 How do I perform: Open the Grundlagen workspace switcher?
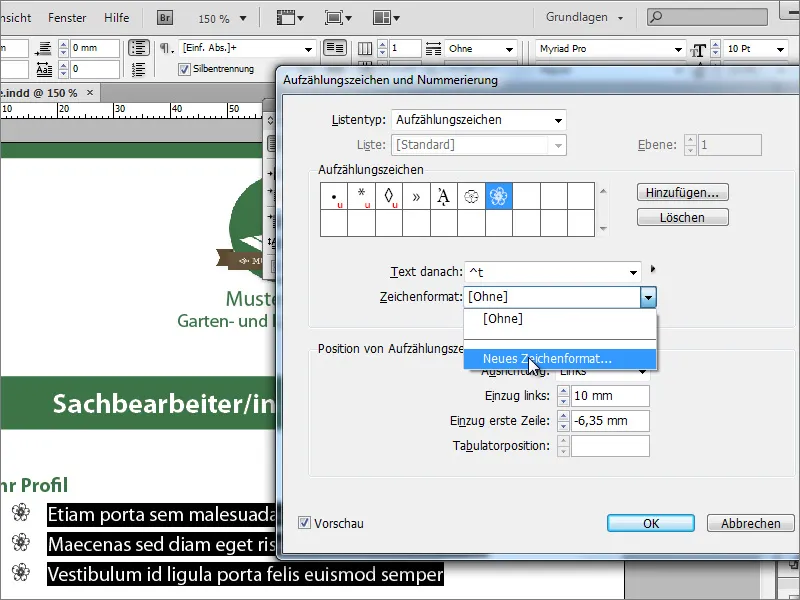[x=584, y=17]
